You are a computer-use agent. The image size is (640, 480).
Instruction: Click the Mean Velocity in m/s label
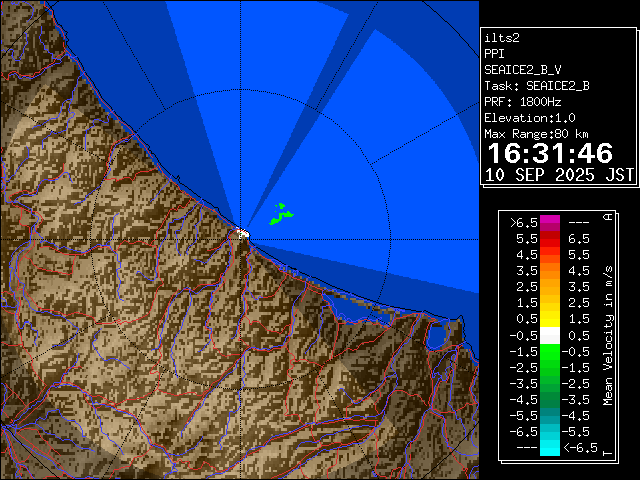click(x=607, y=334)
